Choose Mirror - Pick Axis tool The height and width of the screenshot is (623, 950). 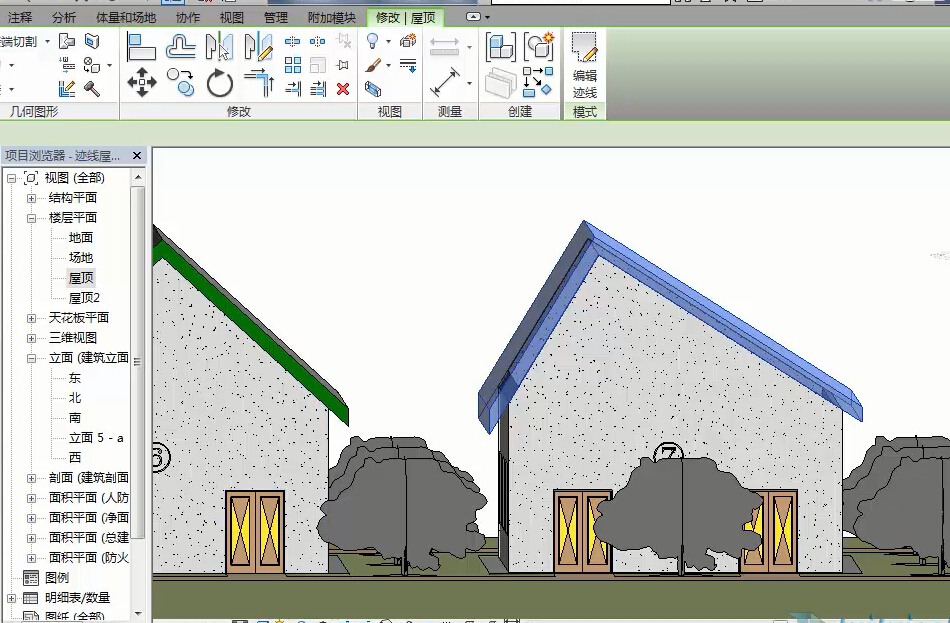click(x=219, y=47)
